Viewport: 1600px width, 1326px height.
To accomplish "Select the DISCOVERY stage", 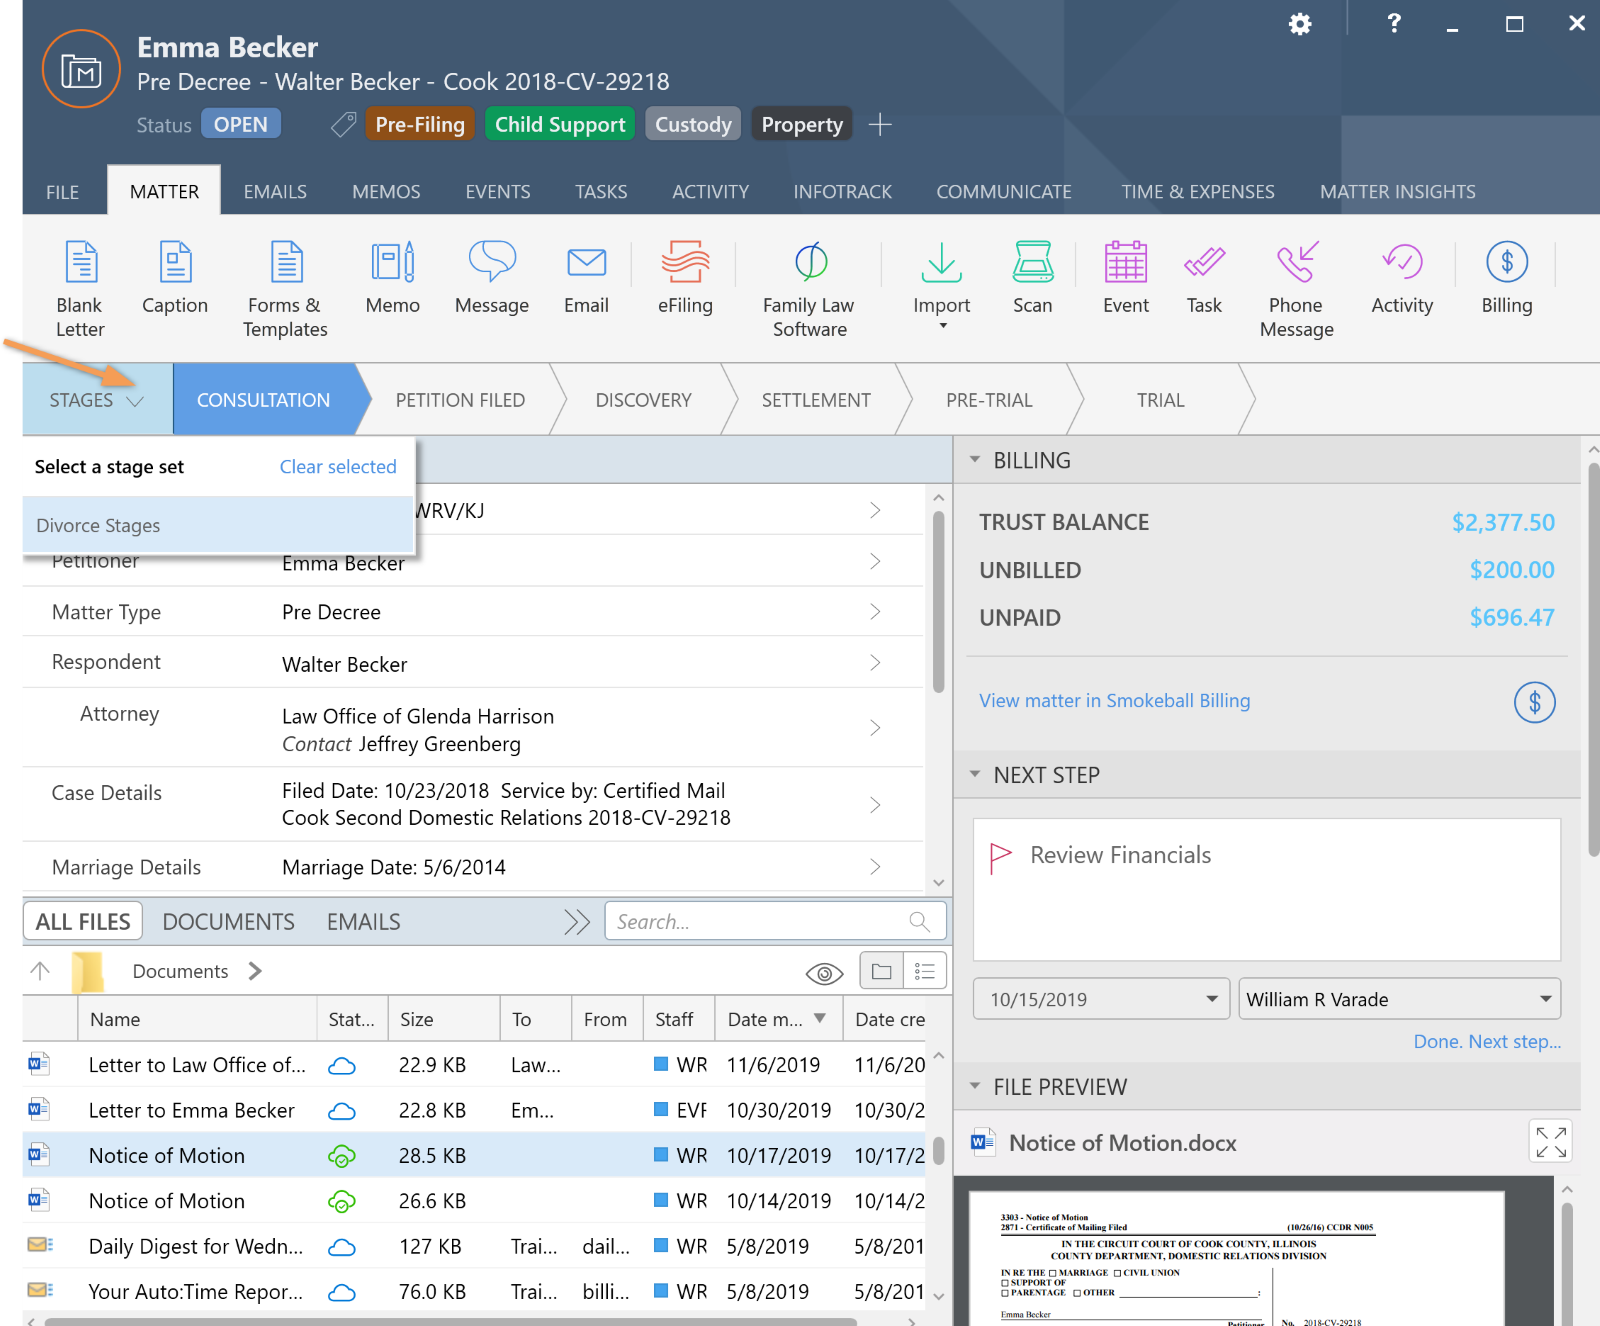I will pos(643,400).
